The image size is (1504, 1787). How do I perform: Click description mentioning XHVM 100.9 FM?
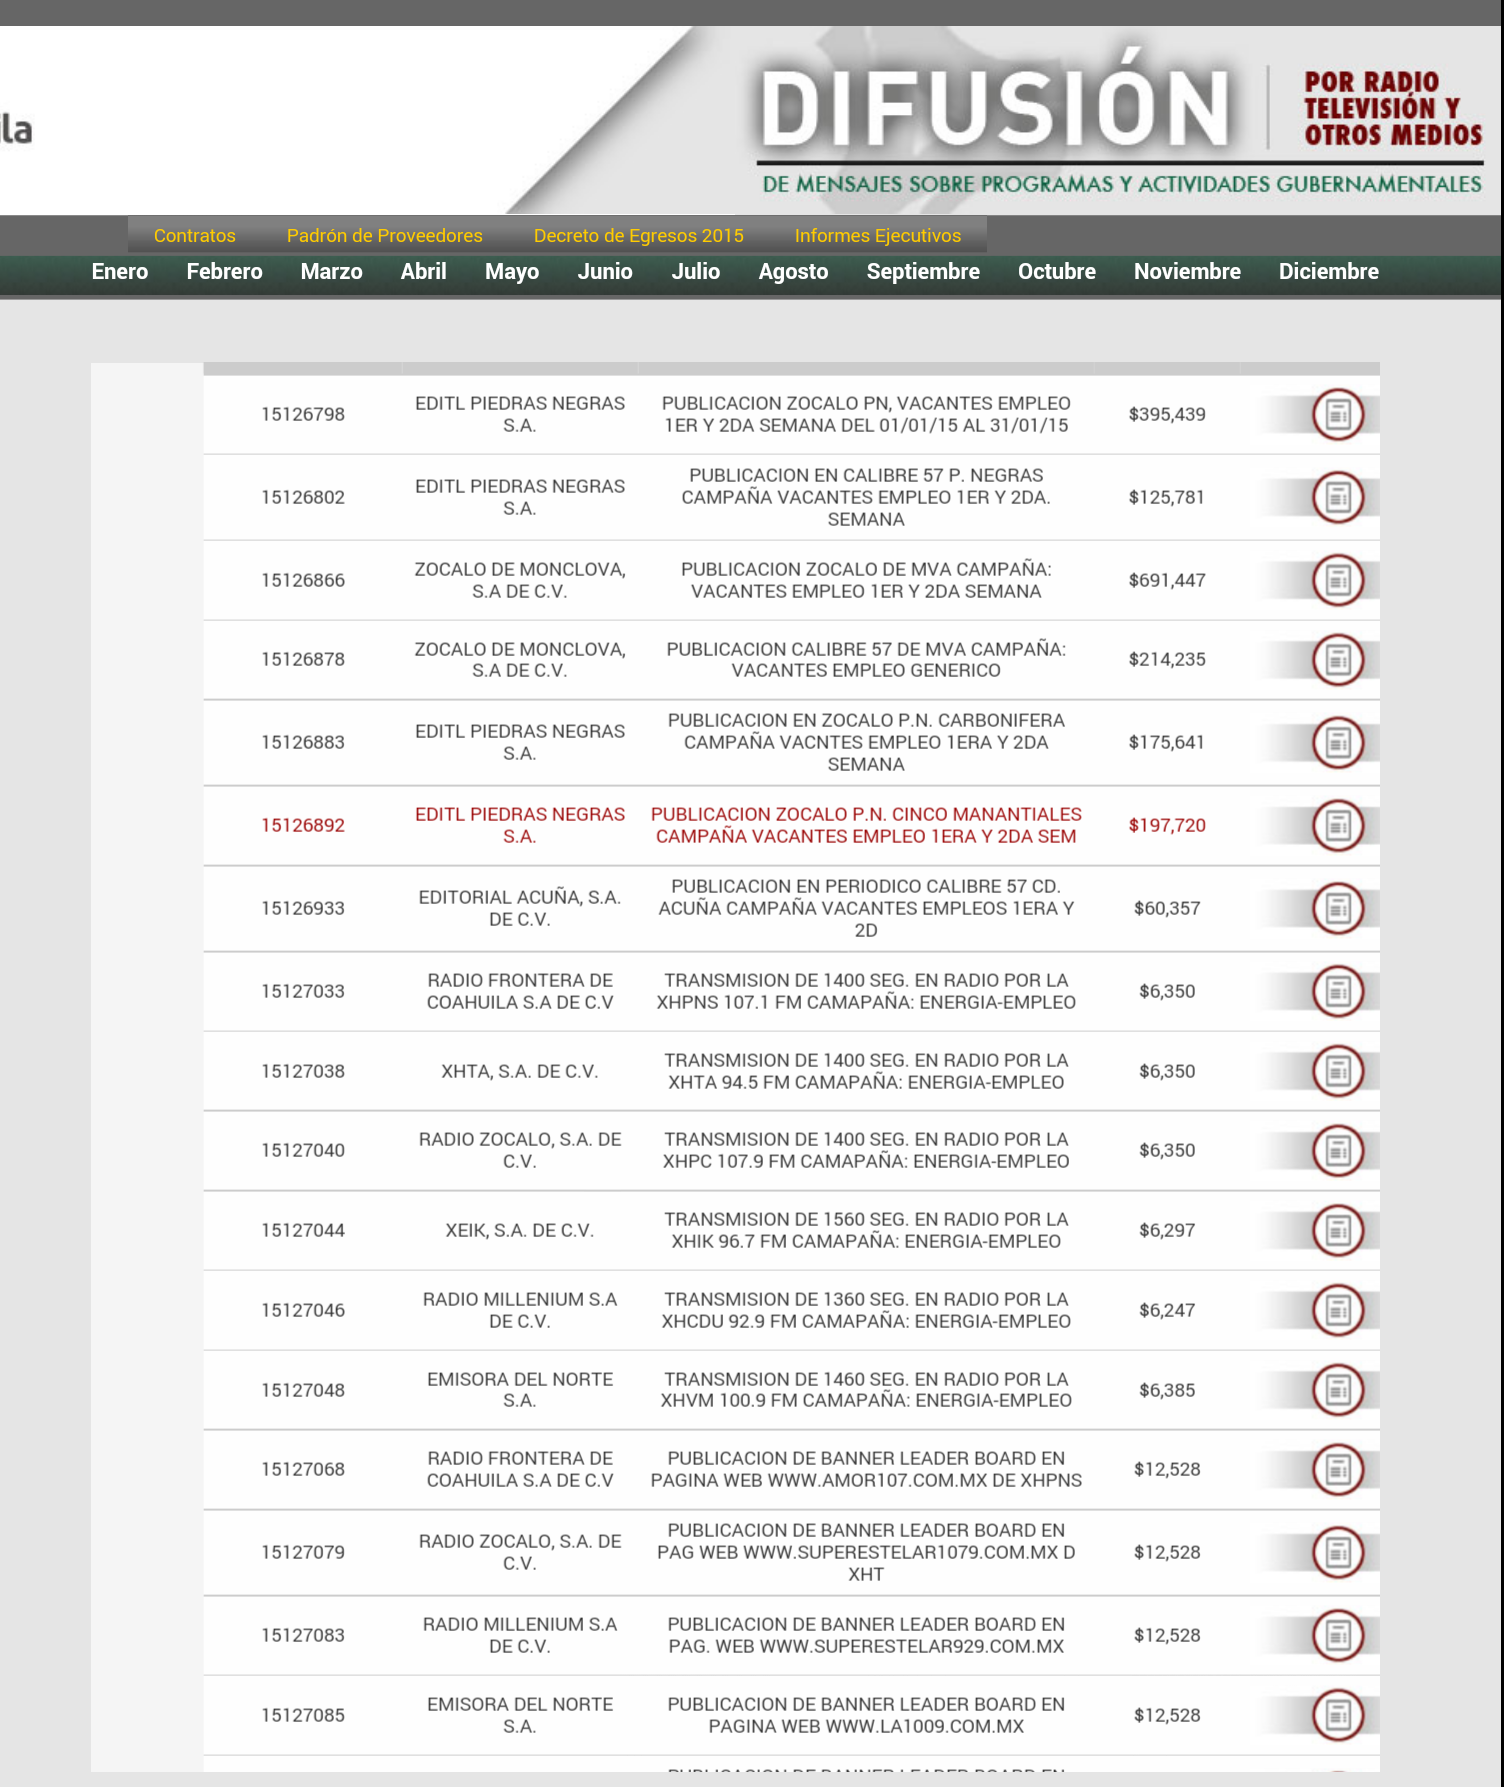coord(866,1390)
